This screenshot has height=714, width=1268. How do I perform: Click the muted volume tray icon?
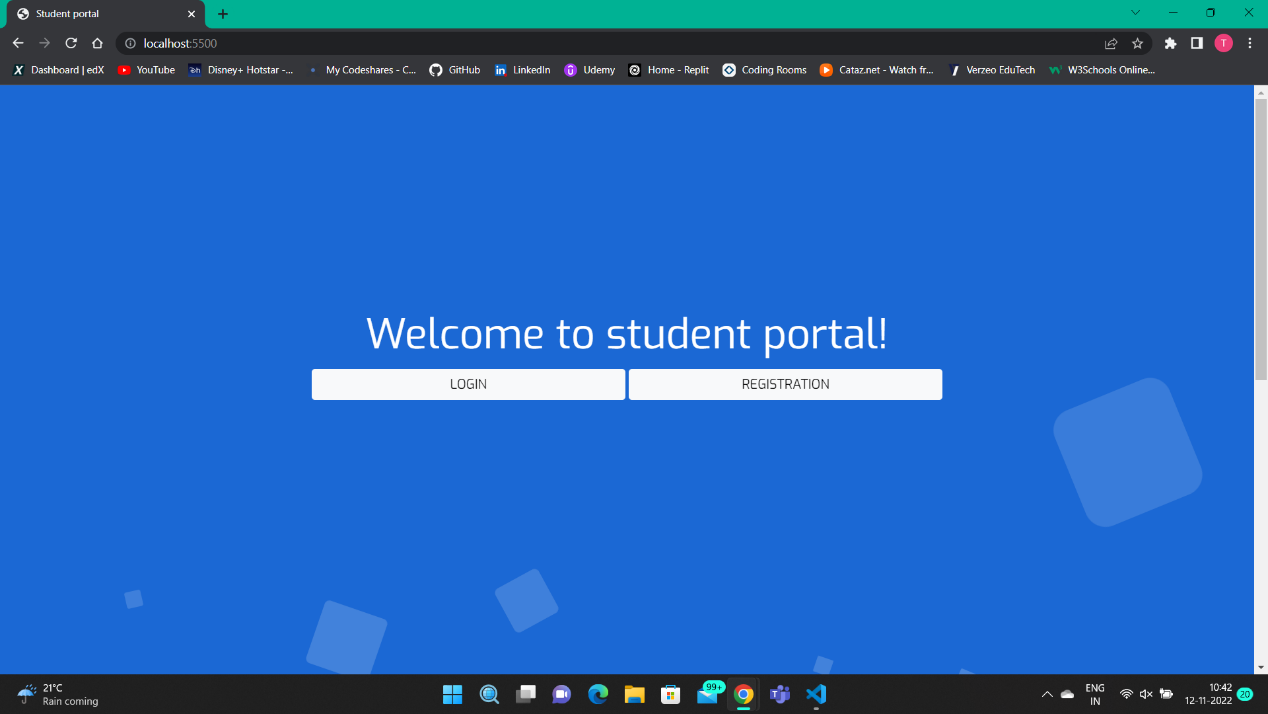1146,694
